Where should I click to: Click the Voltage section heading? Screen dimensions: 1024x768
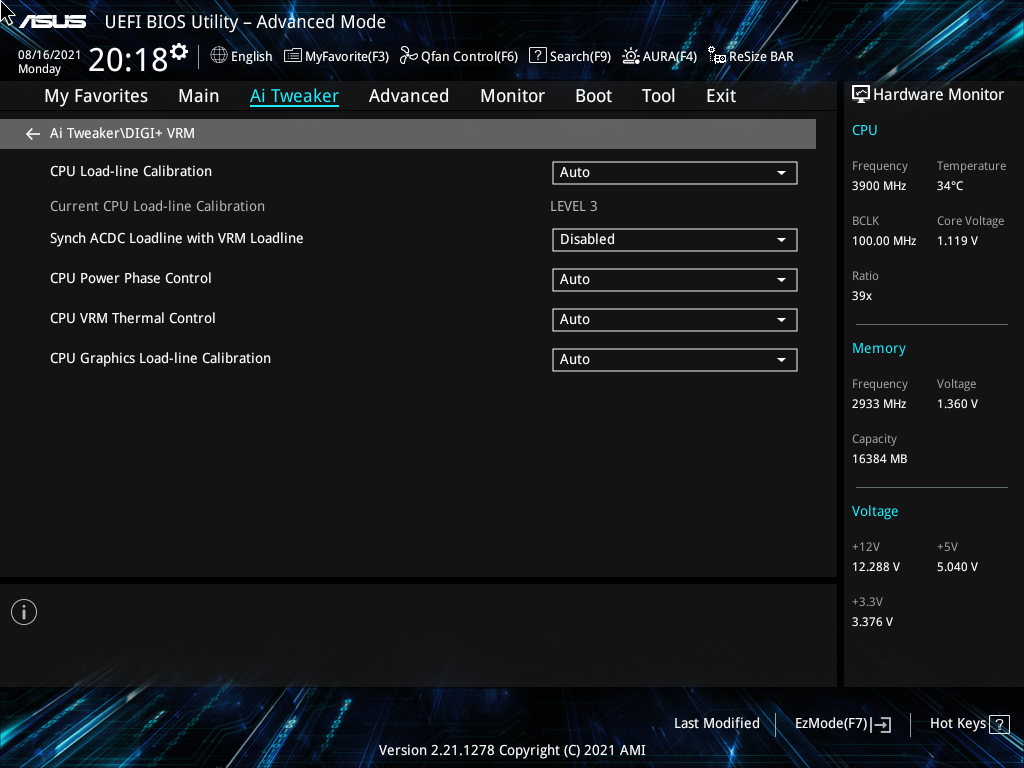pyautogui.click(x=874, y=511)
